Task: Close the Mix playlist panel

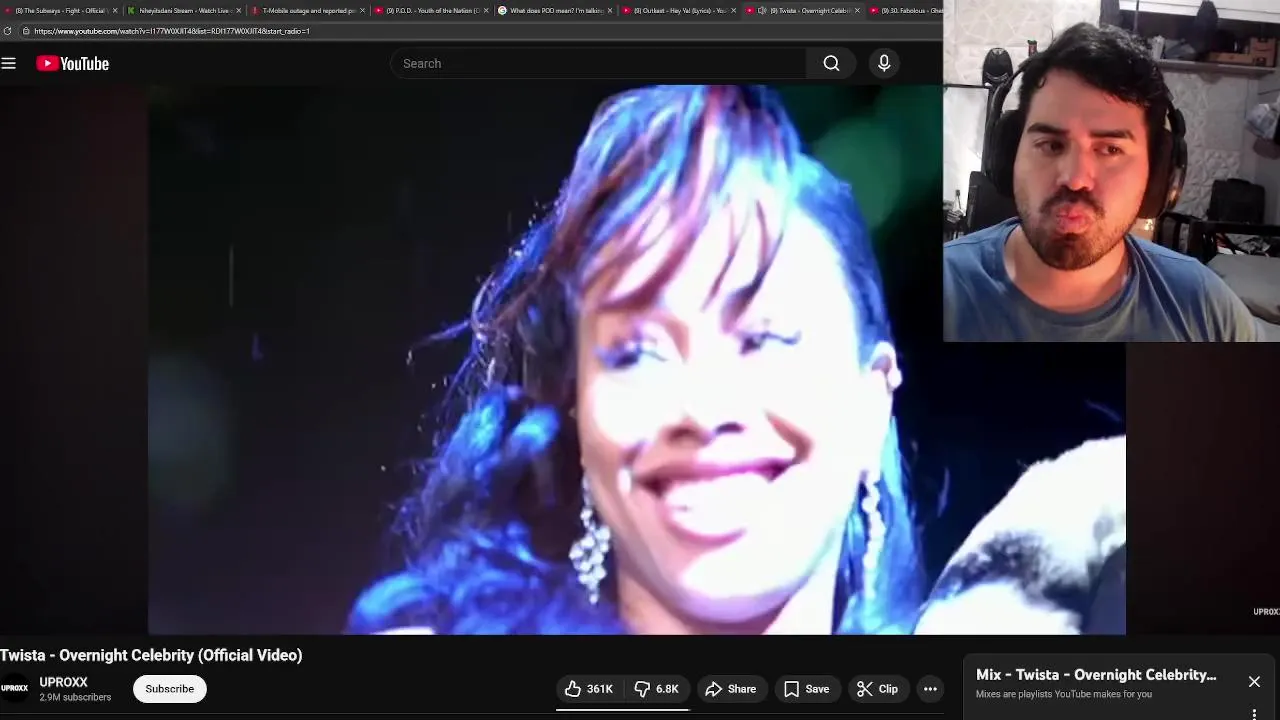Action: (x=1254, y=682)
